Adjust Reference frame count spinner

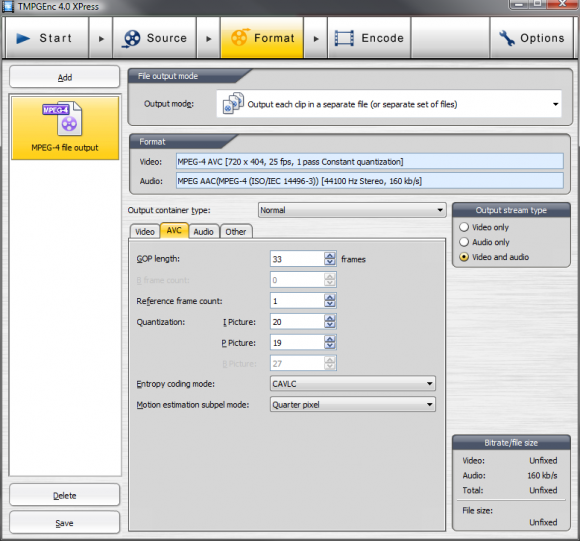tap(330, 301)
